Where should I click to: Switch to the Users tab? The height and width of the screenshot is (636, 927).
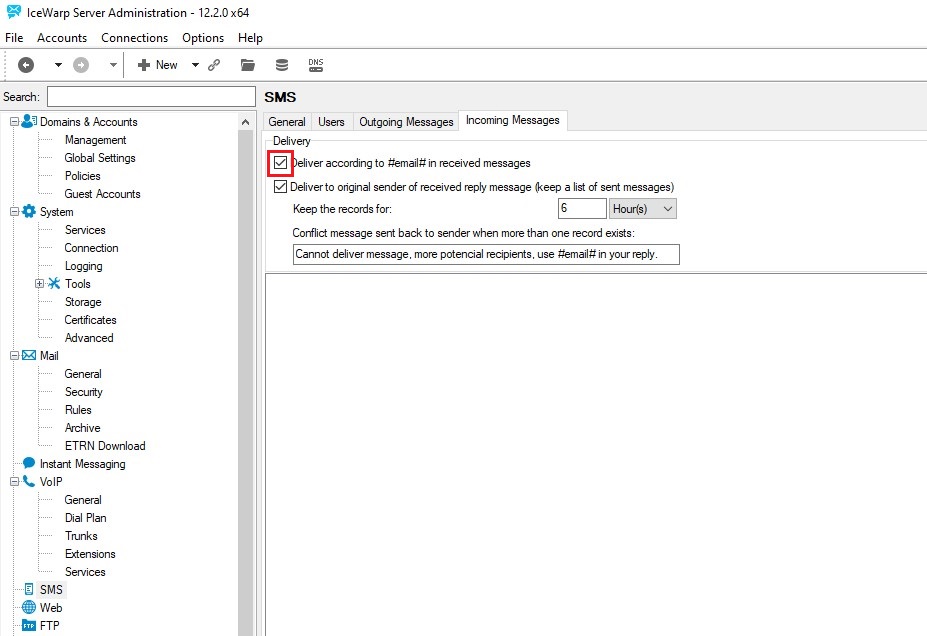tap(331, 122)
